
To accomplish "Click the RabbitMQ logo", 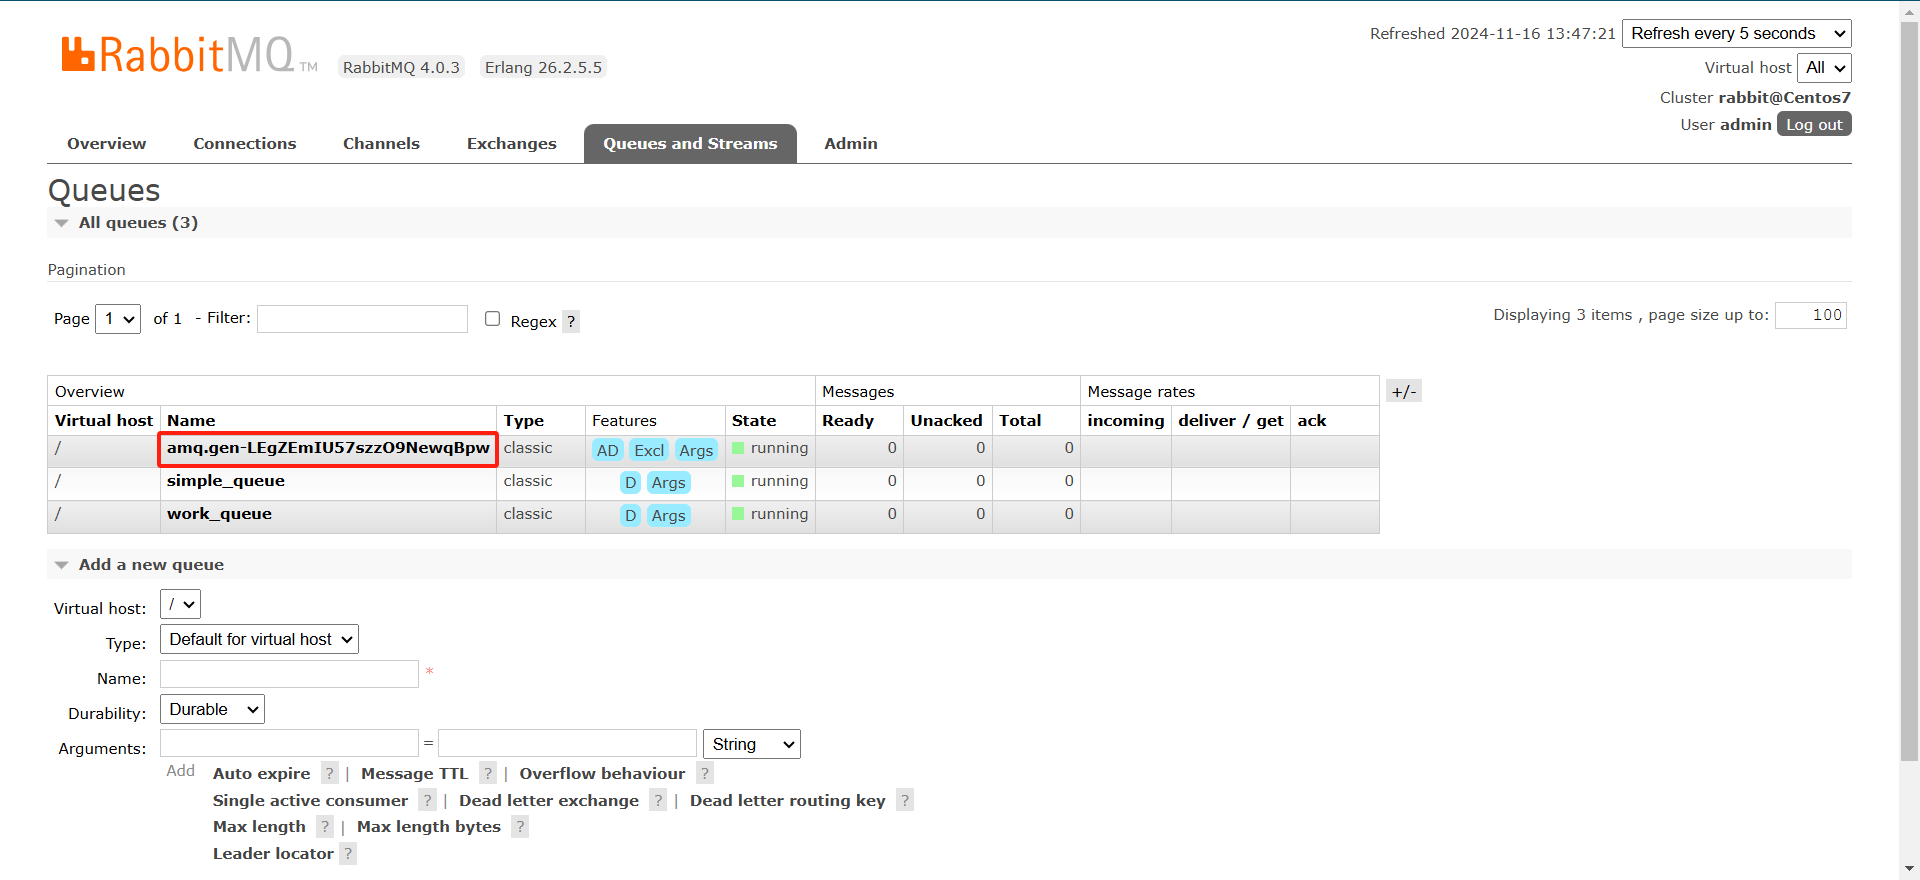I will (x=189, y=55).
